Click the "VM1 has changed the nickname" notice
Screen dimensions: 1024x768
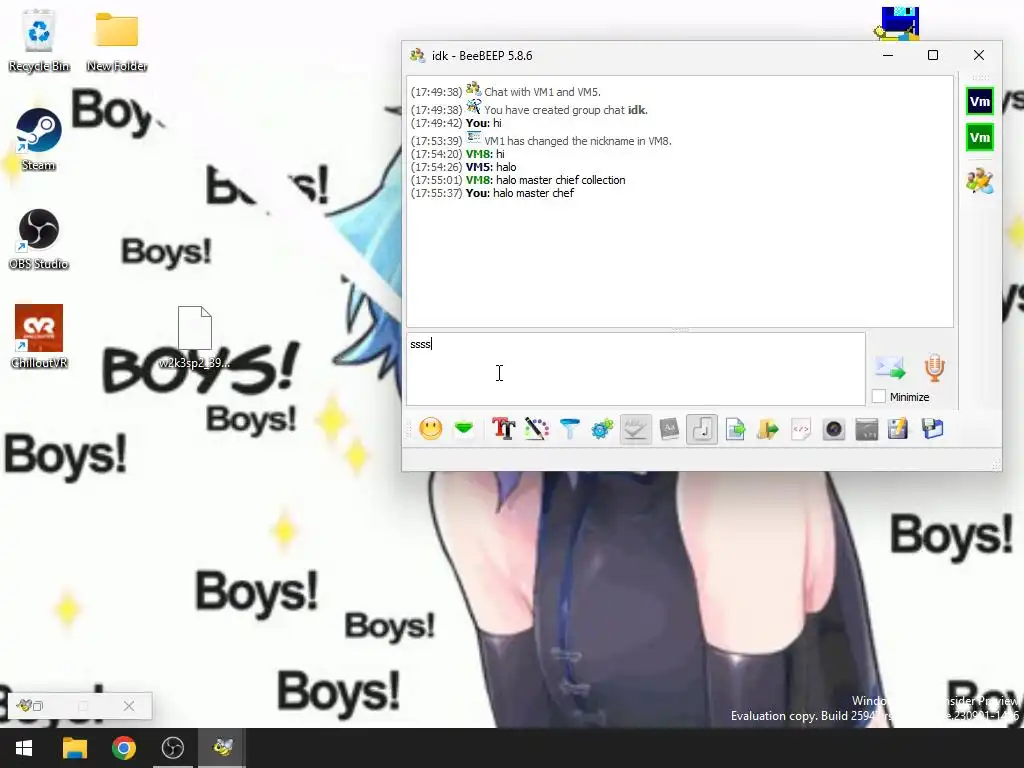(x=578, y=141)
